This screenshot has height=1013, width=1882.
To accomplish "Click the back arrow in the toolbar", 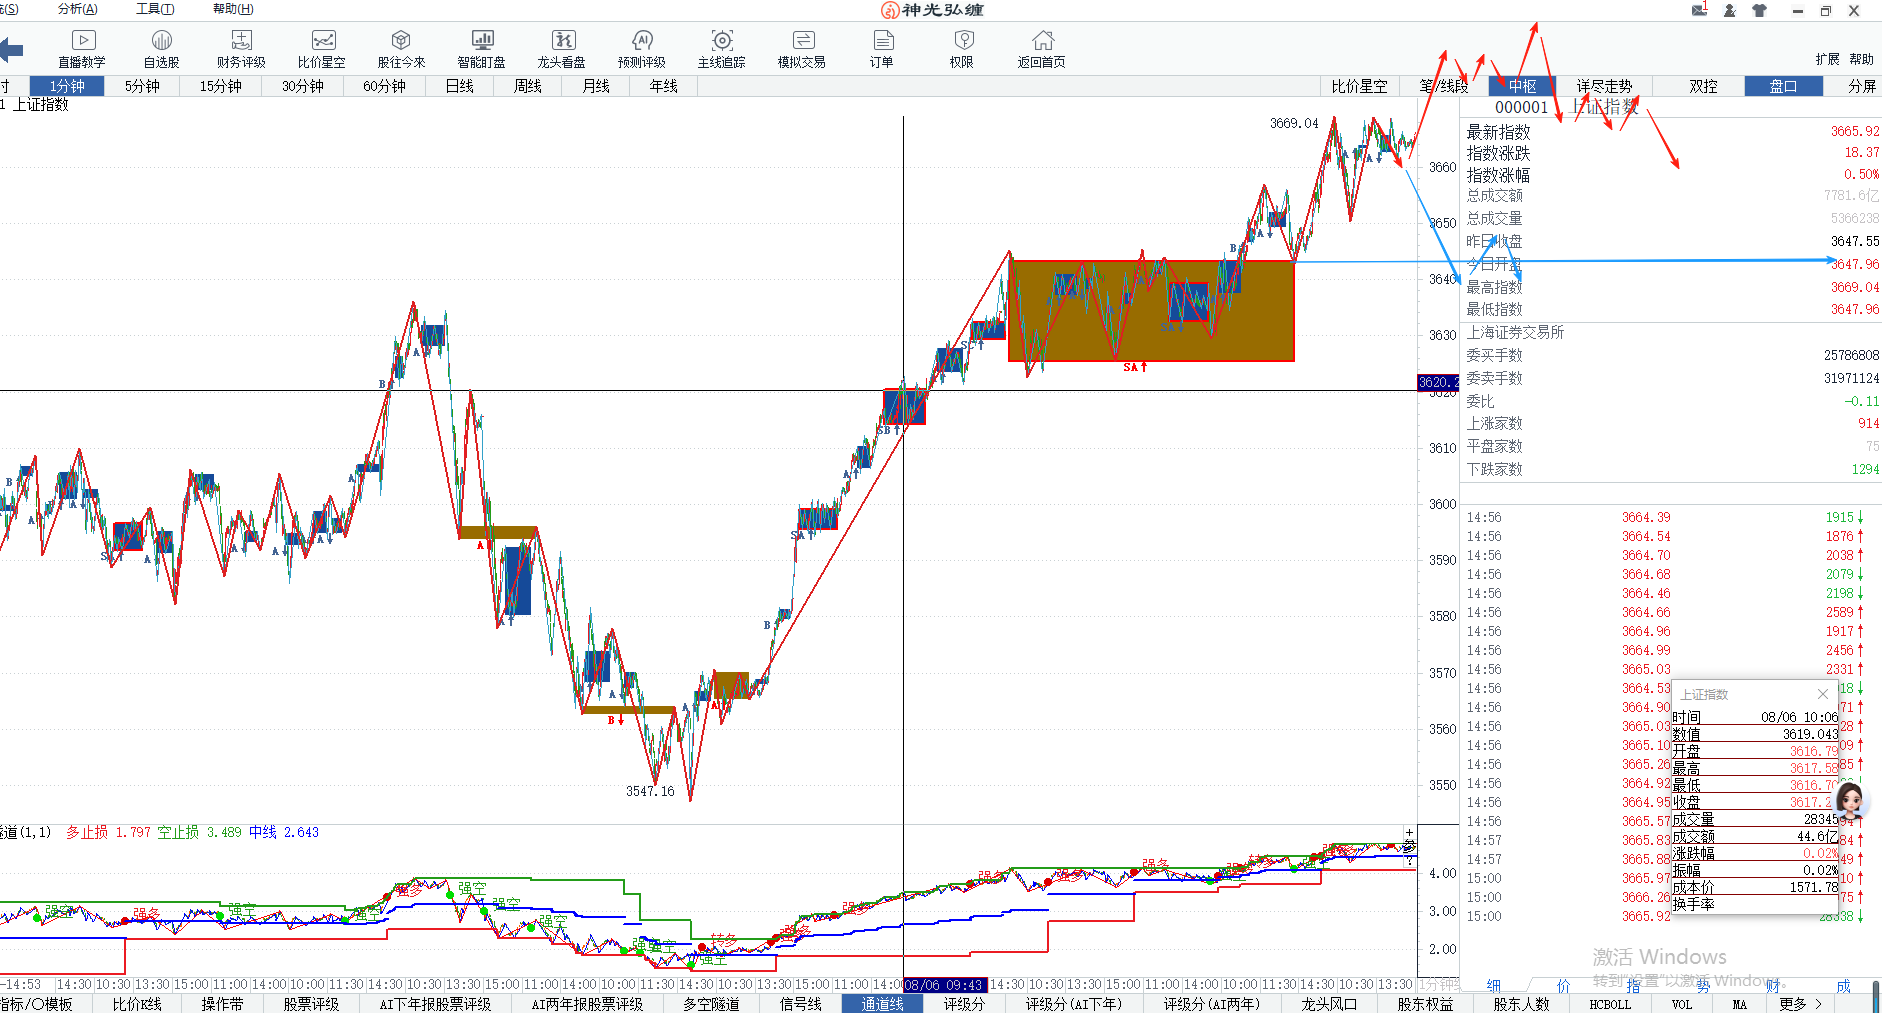I will pyautogui.click(x=12, y=49).
